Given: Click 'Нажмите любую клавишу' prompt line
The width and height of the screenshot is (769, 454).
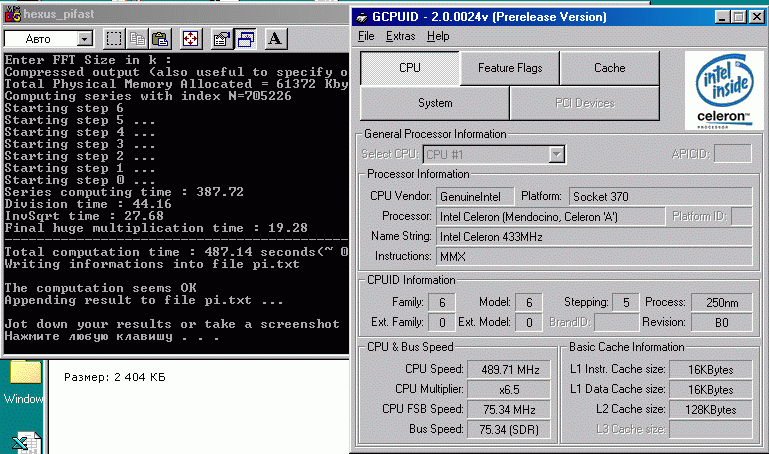Looking at the screenshot, I should (x=112, y=336).
